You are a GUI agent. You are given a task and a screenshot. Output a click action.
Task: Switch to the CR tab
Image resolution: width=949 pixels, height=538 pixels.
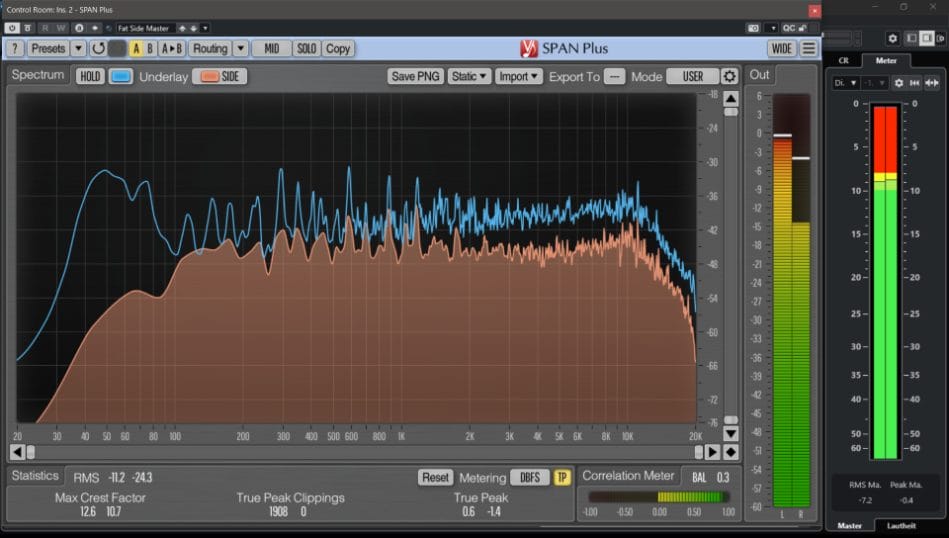point(843,60)
